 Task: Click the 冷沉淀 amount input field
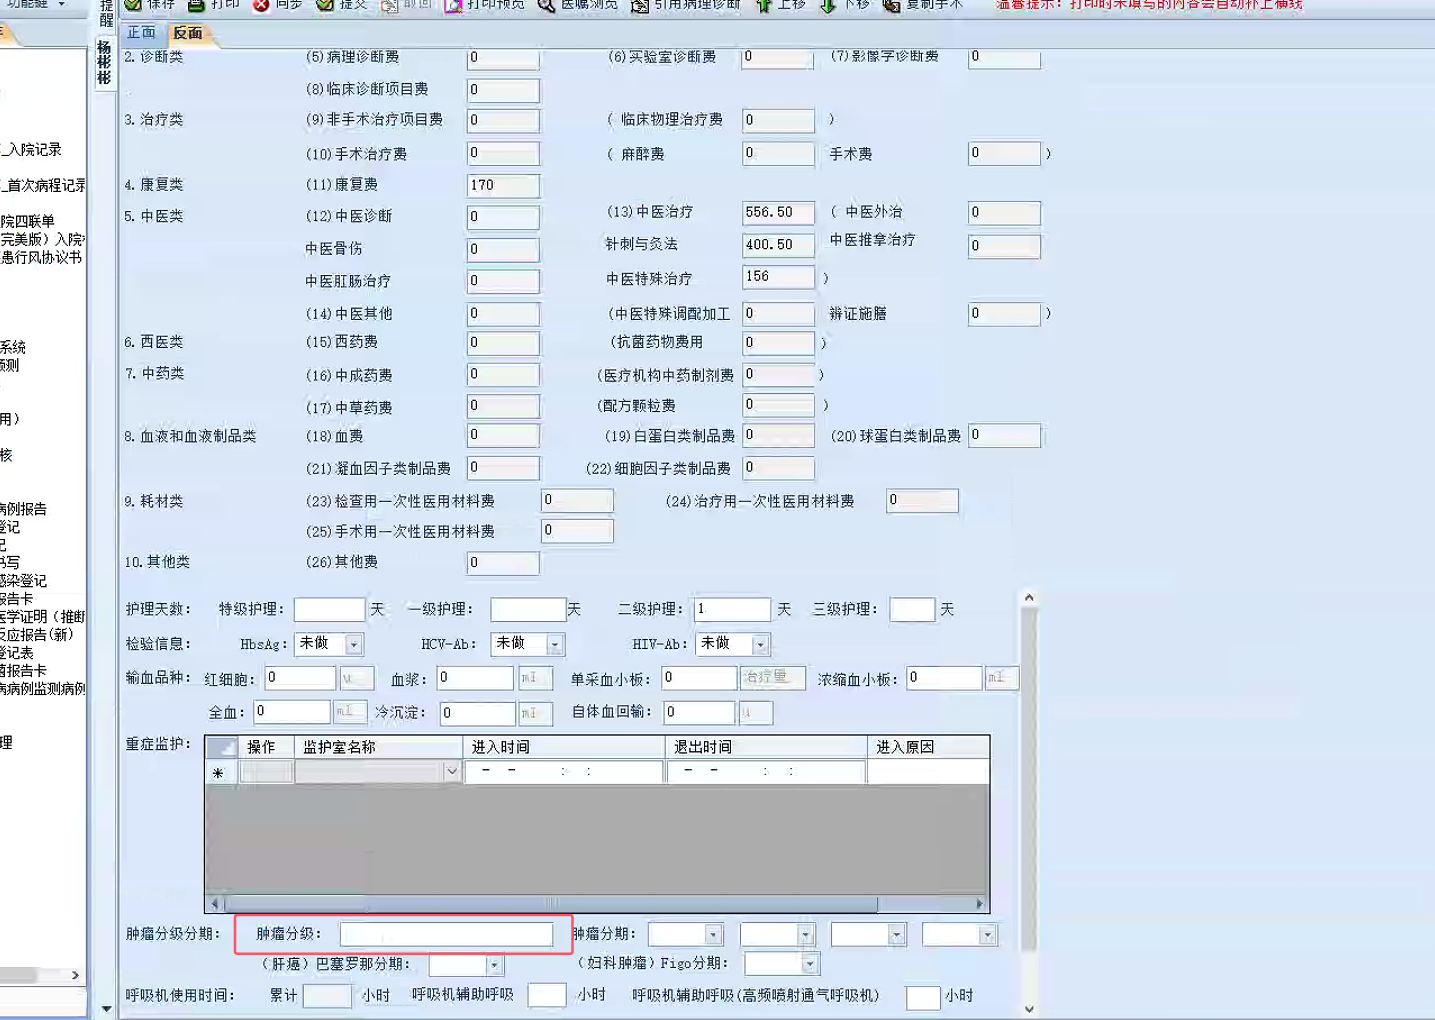pos(478,713)
